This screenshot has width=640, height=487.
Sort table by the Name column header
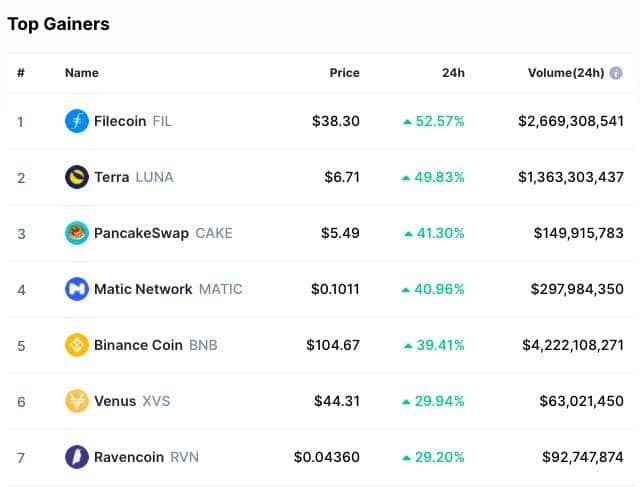pyautogui.click(x=82, y=73)
